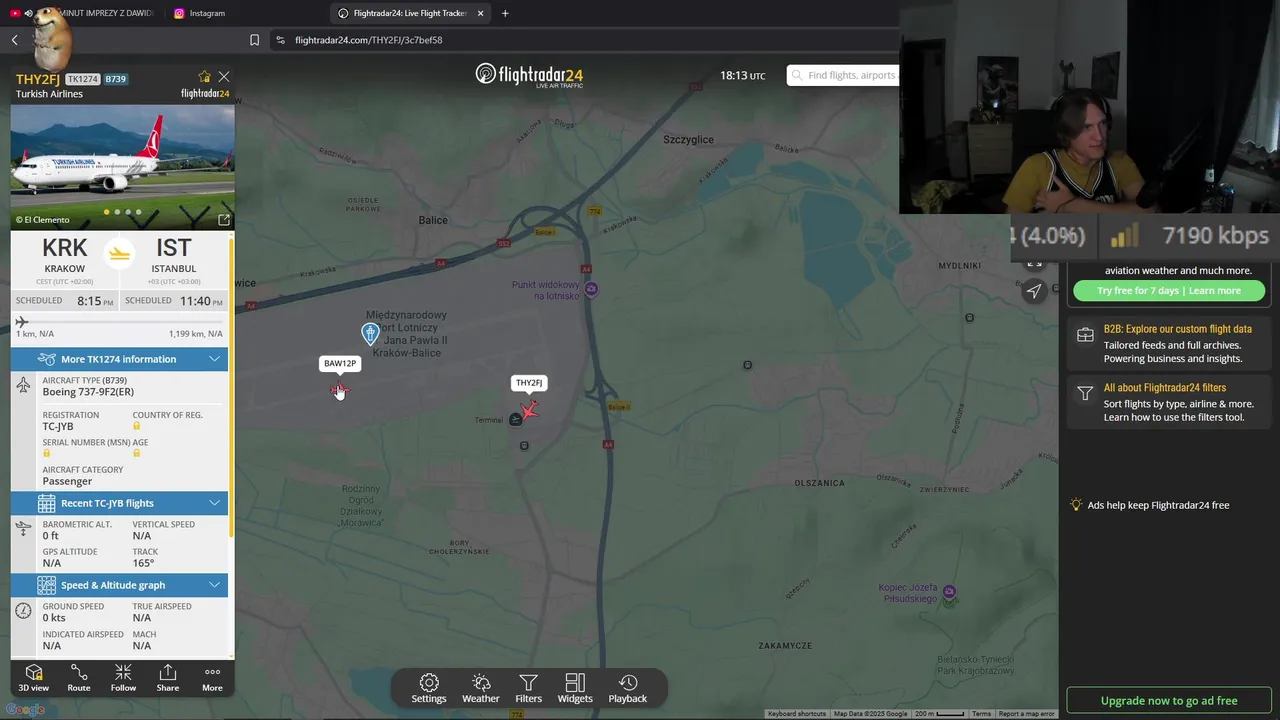Click Report a map error link
Image resolution: width=1280 pixels, height=720 pixels.
click(1026, 714)
